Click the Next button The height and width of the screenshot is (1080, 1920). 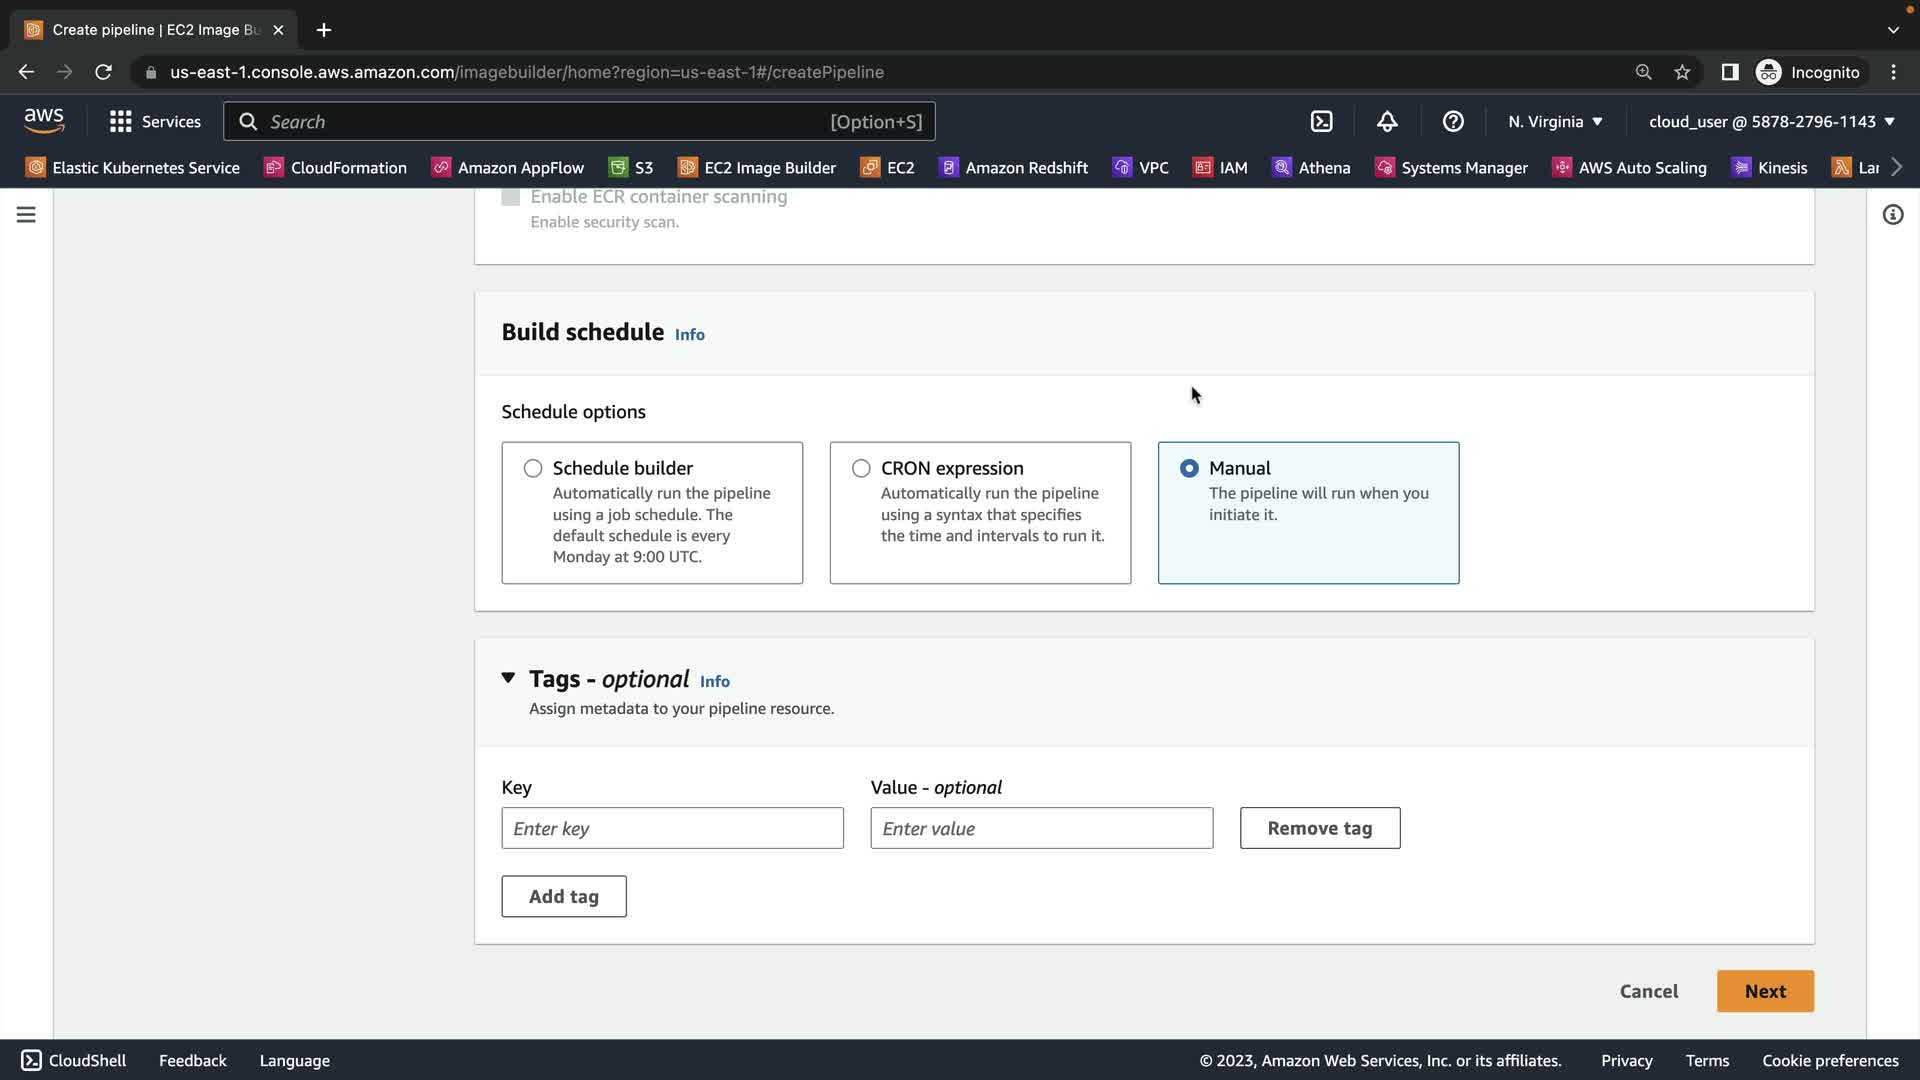pos(1765,991)
